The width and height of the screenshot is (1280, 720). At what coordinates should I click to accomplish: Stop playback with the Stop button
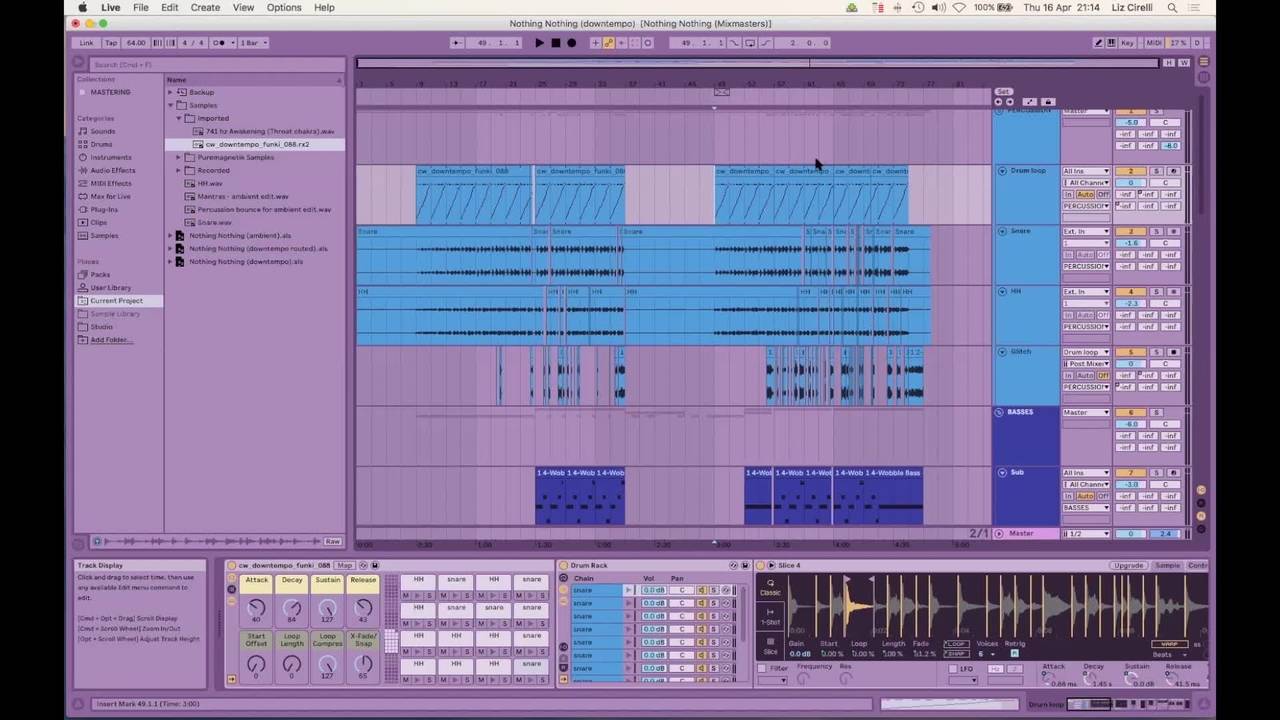pos(556,43)
